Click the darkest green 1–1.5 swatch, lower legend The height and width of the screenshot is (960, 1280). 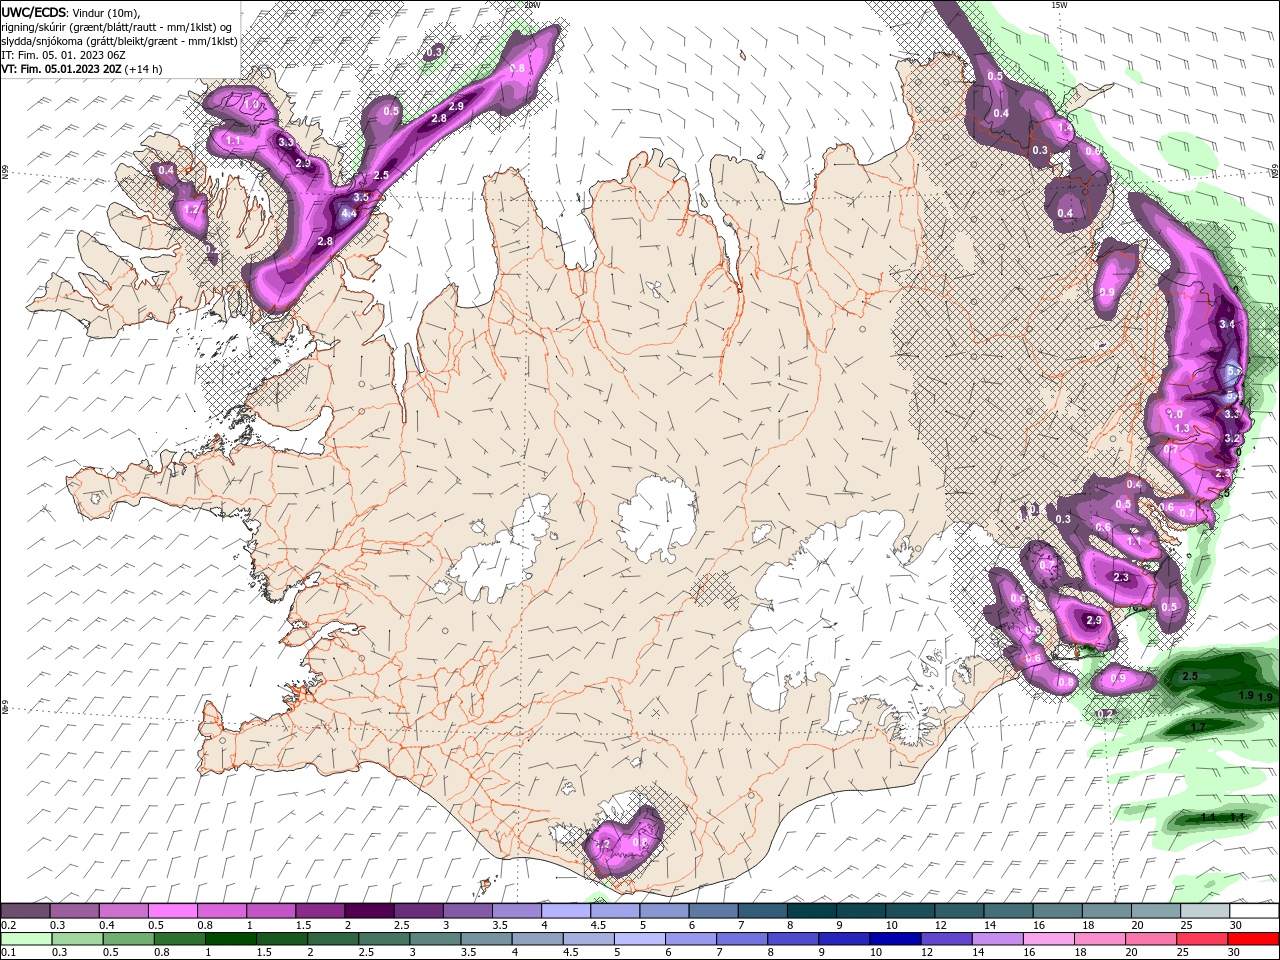[x=230, y=939]
